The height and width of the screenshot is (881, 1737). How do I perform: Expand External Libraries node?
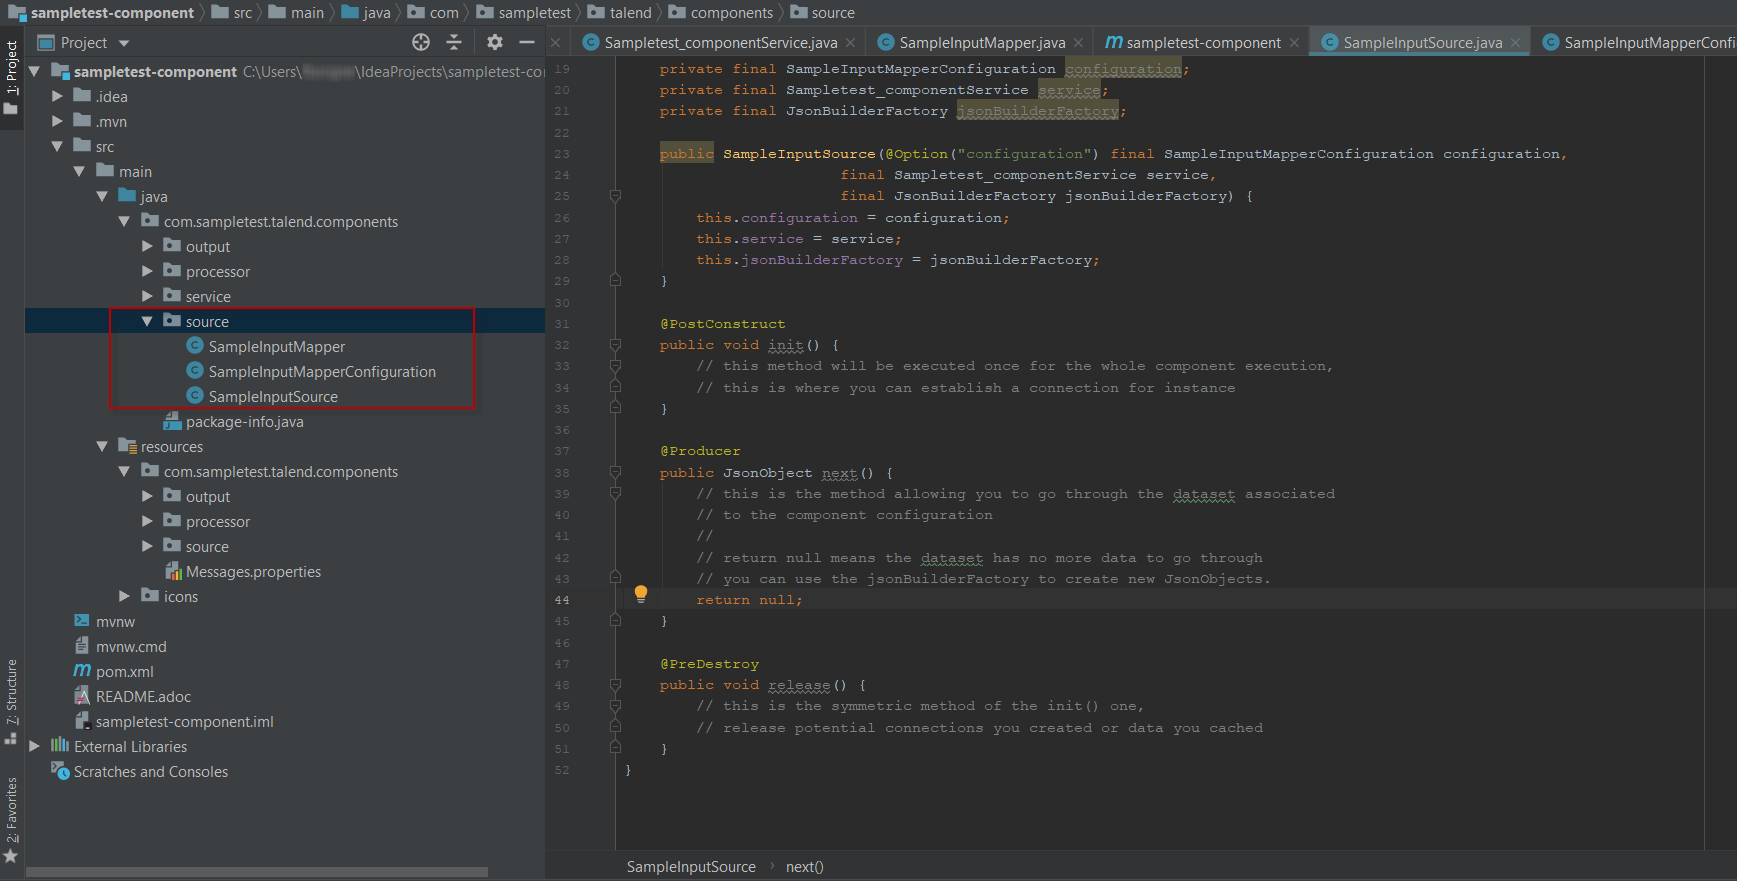point(35,747)
